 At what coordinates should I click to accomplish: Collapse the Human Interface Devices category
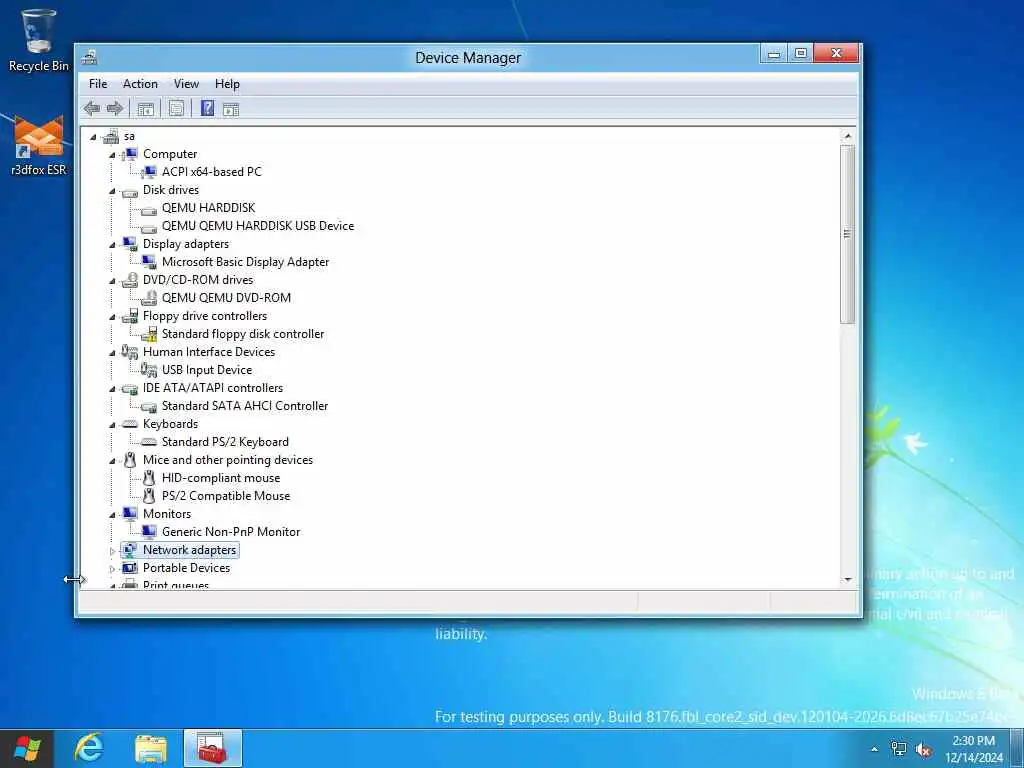pyautogui.click(x=112, y=353)
